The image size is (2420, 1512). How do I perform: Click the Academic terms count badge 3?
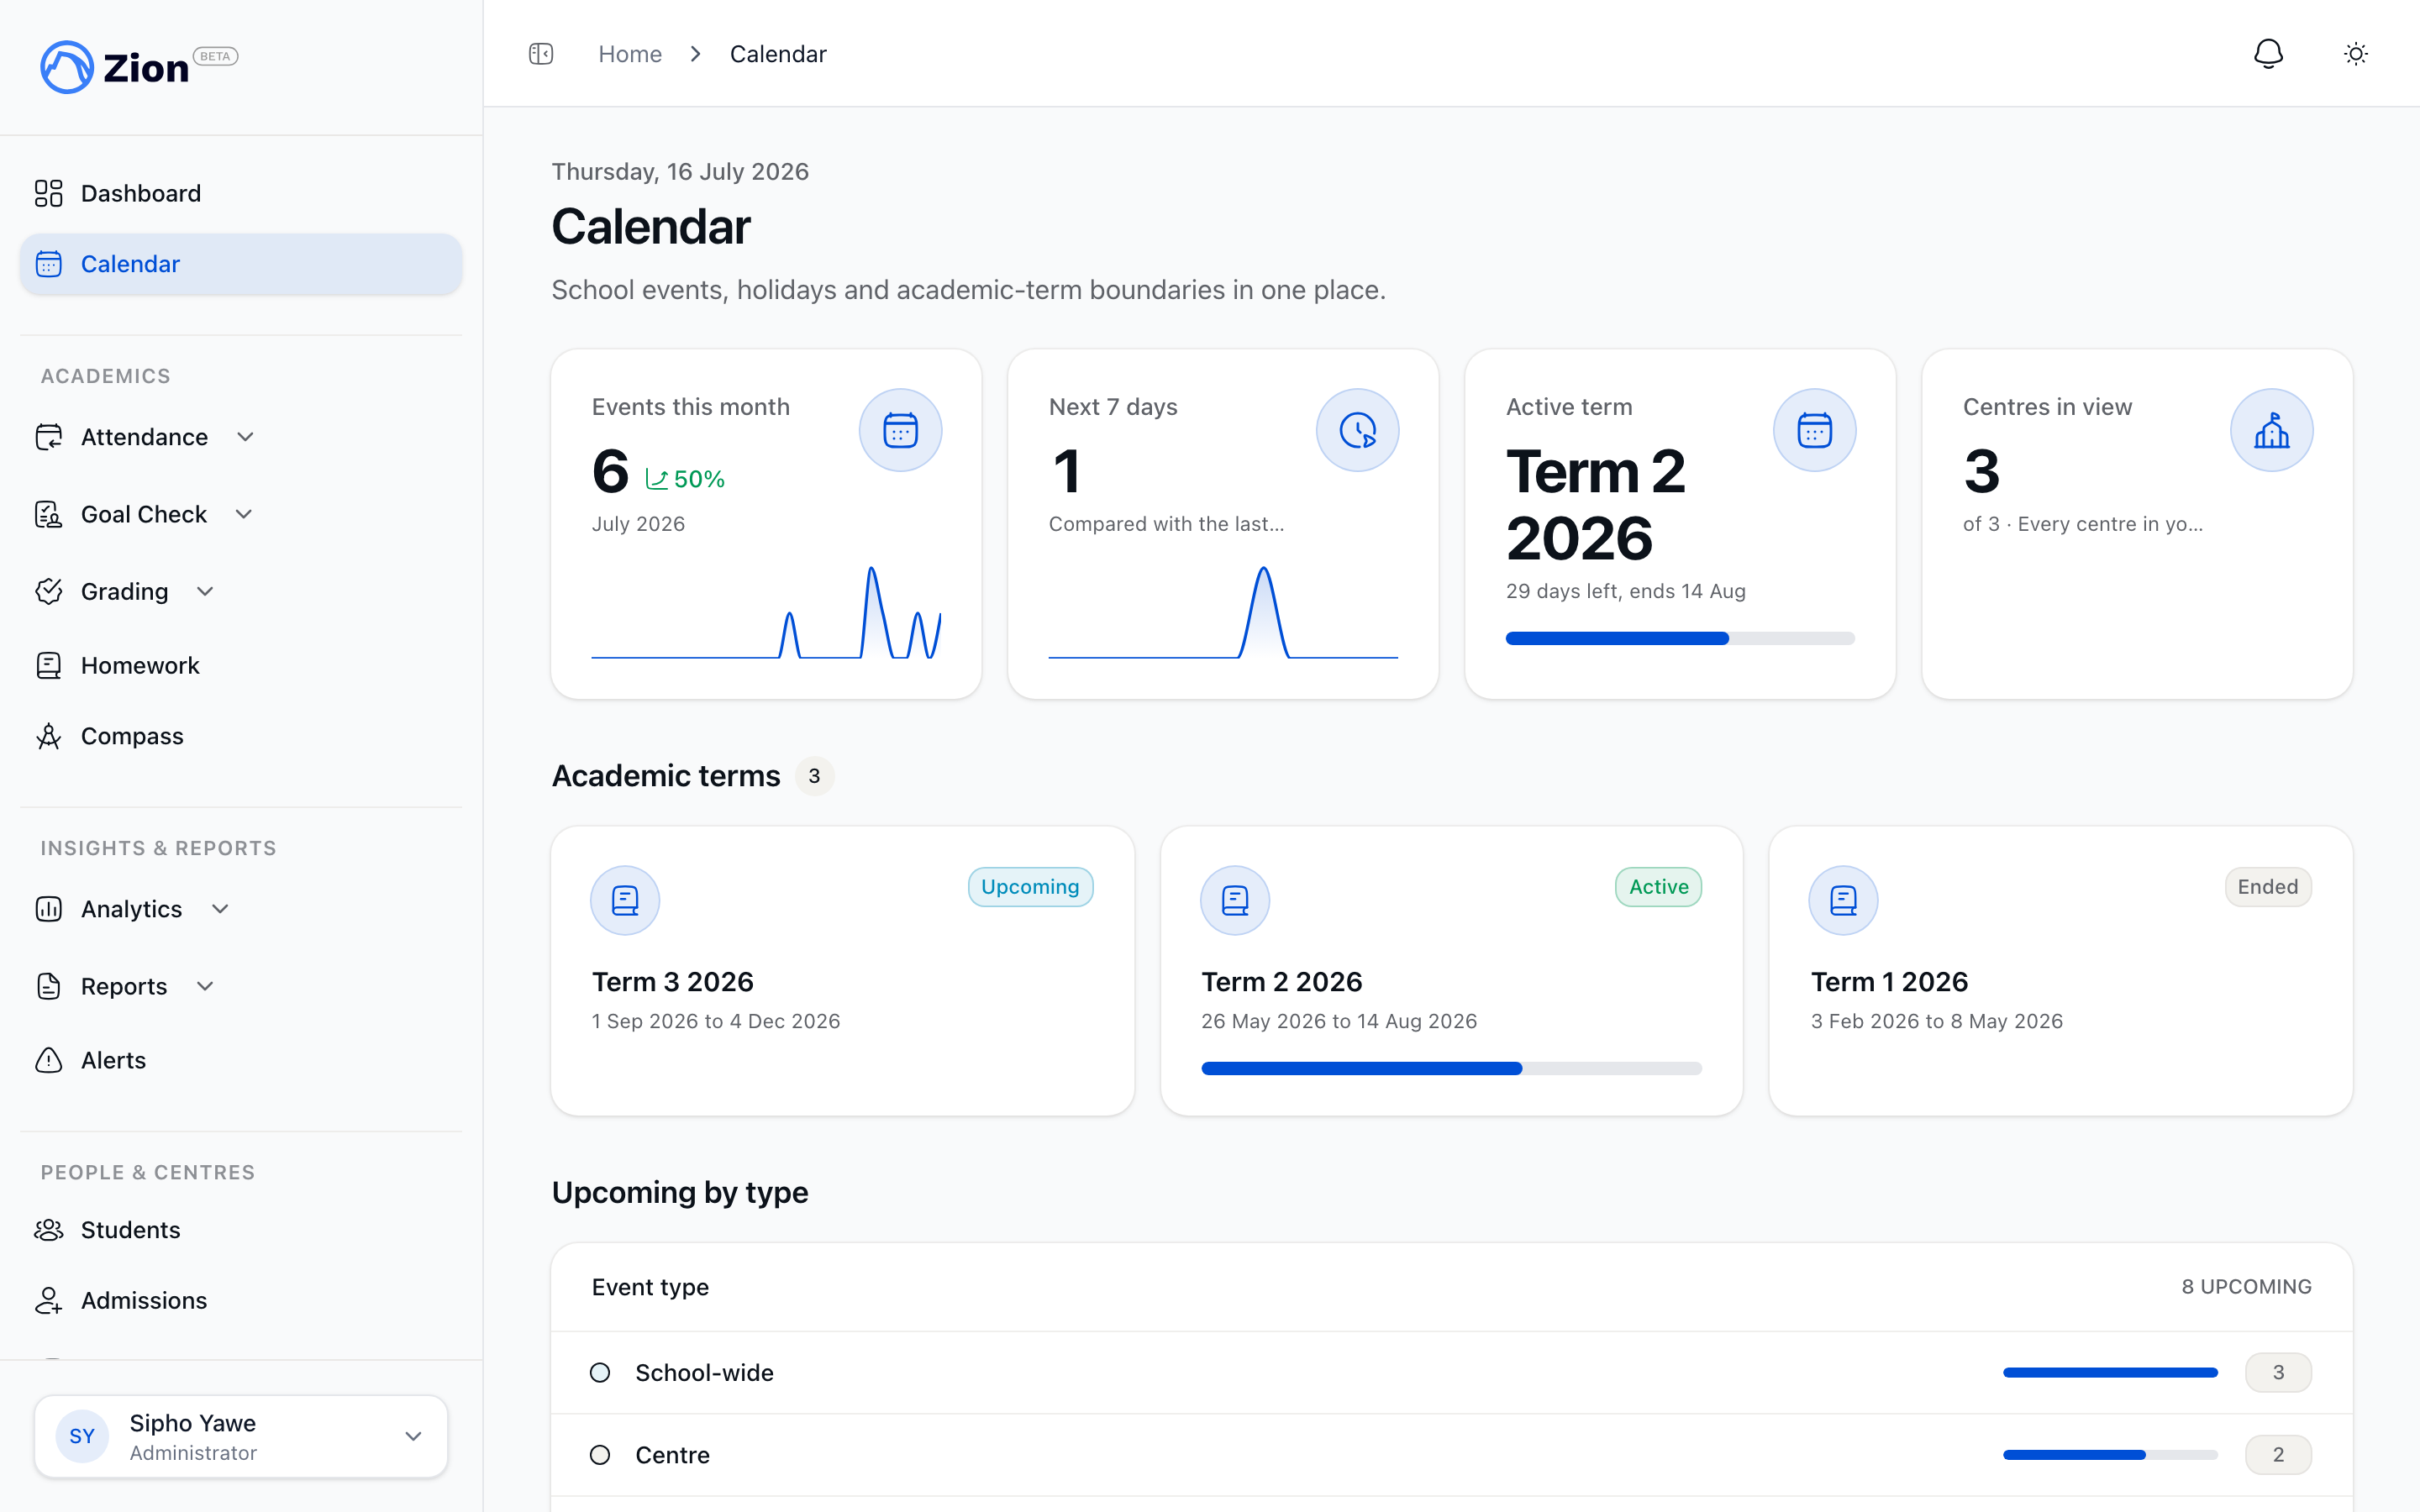(x=814, y=776)
